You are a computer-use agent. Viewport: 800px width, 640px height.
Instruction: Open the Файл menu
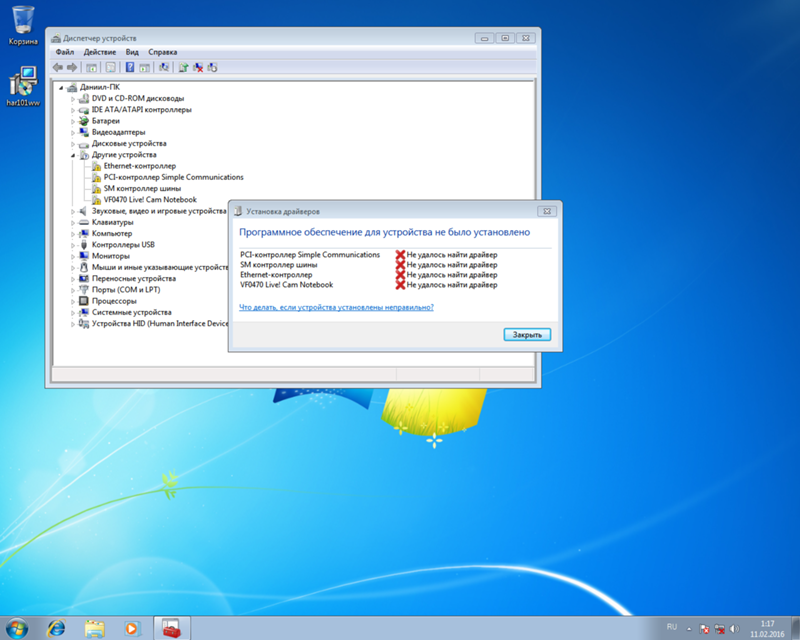click(x=65, y=52)
